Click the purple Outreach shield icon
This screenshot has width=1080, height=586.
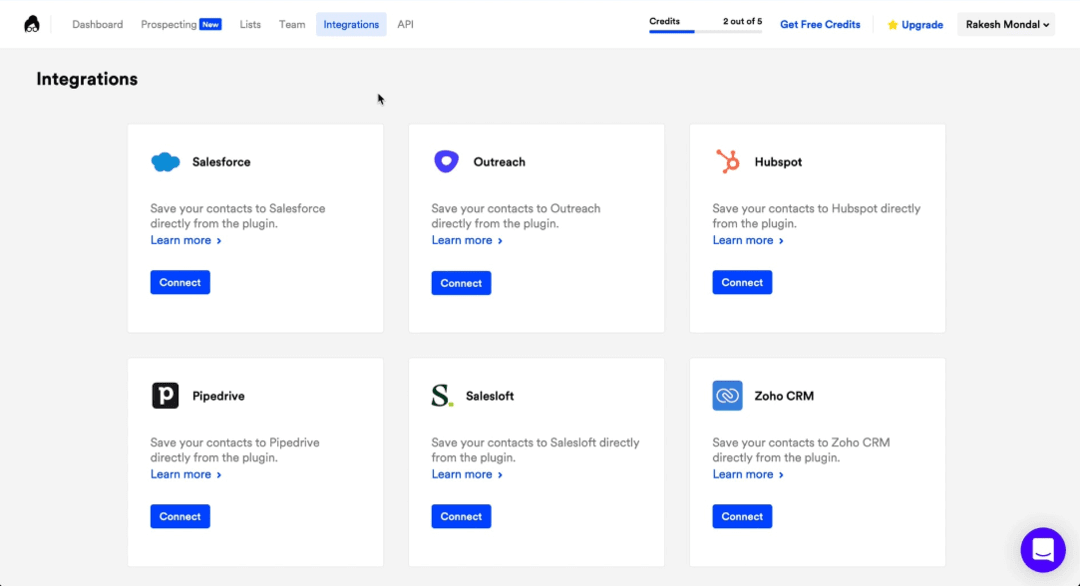tap(445, 160)
